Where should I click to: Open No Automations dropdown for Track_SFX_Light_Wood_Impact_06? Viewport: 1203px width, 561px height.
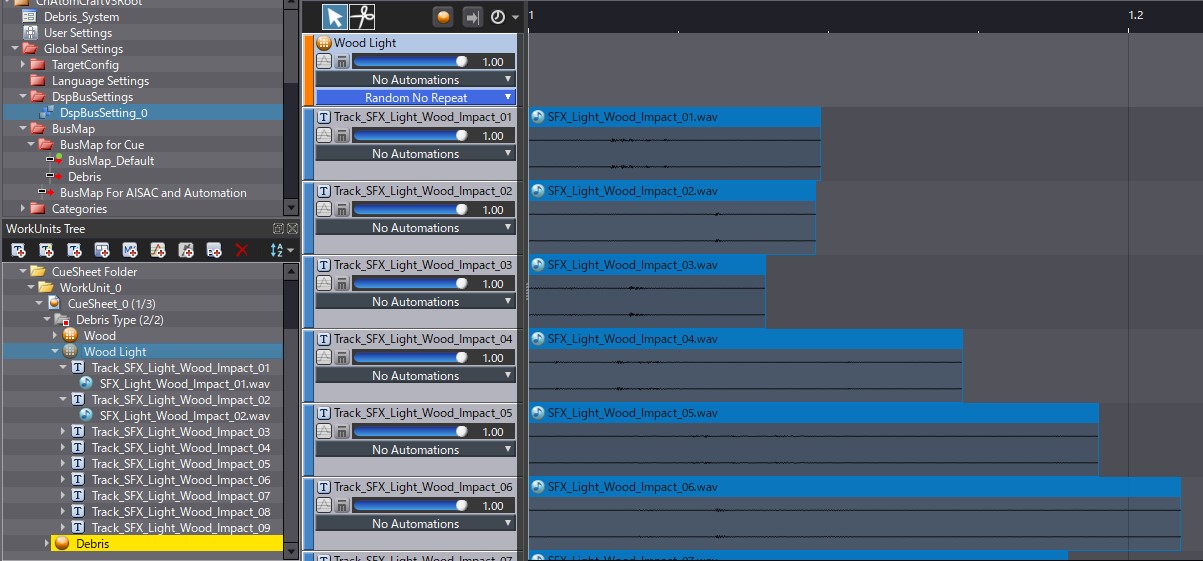tap(416, 524)
